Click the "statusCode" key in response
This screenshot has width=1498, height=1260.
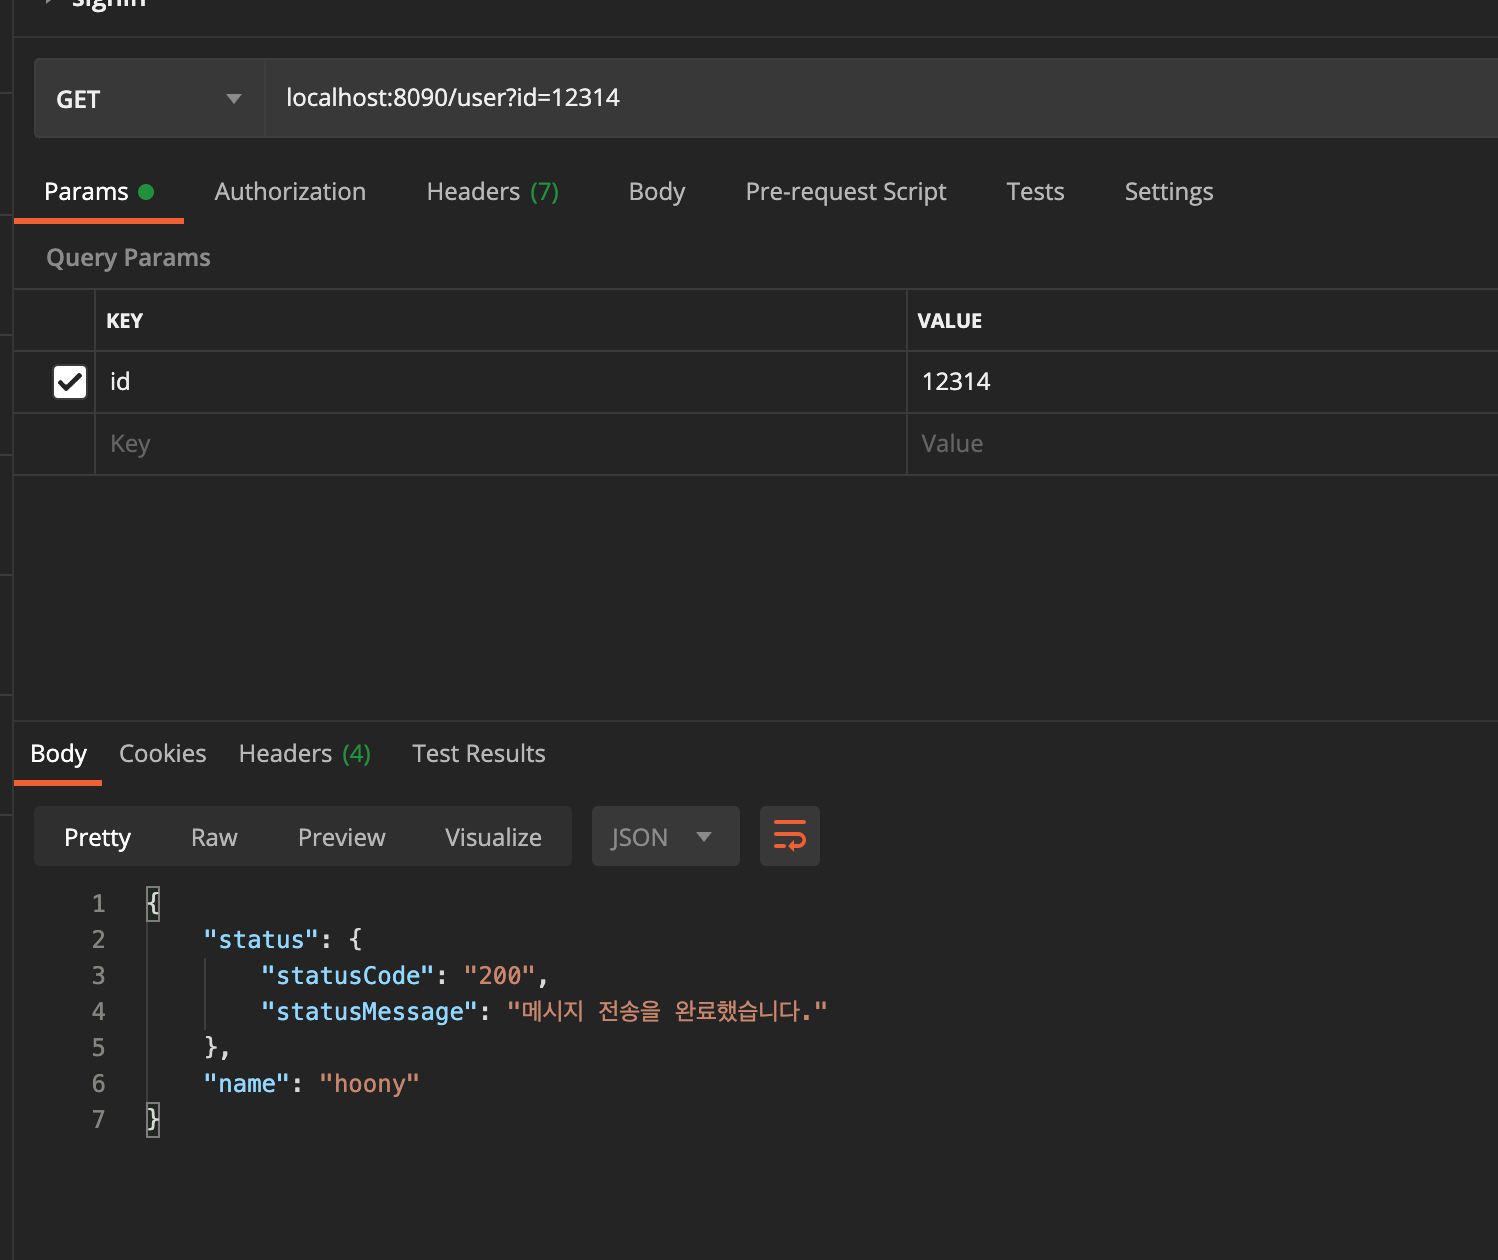point(348,976)
